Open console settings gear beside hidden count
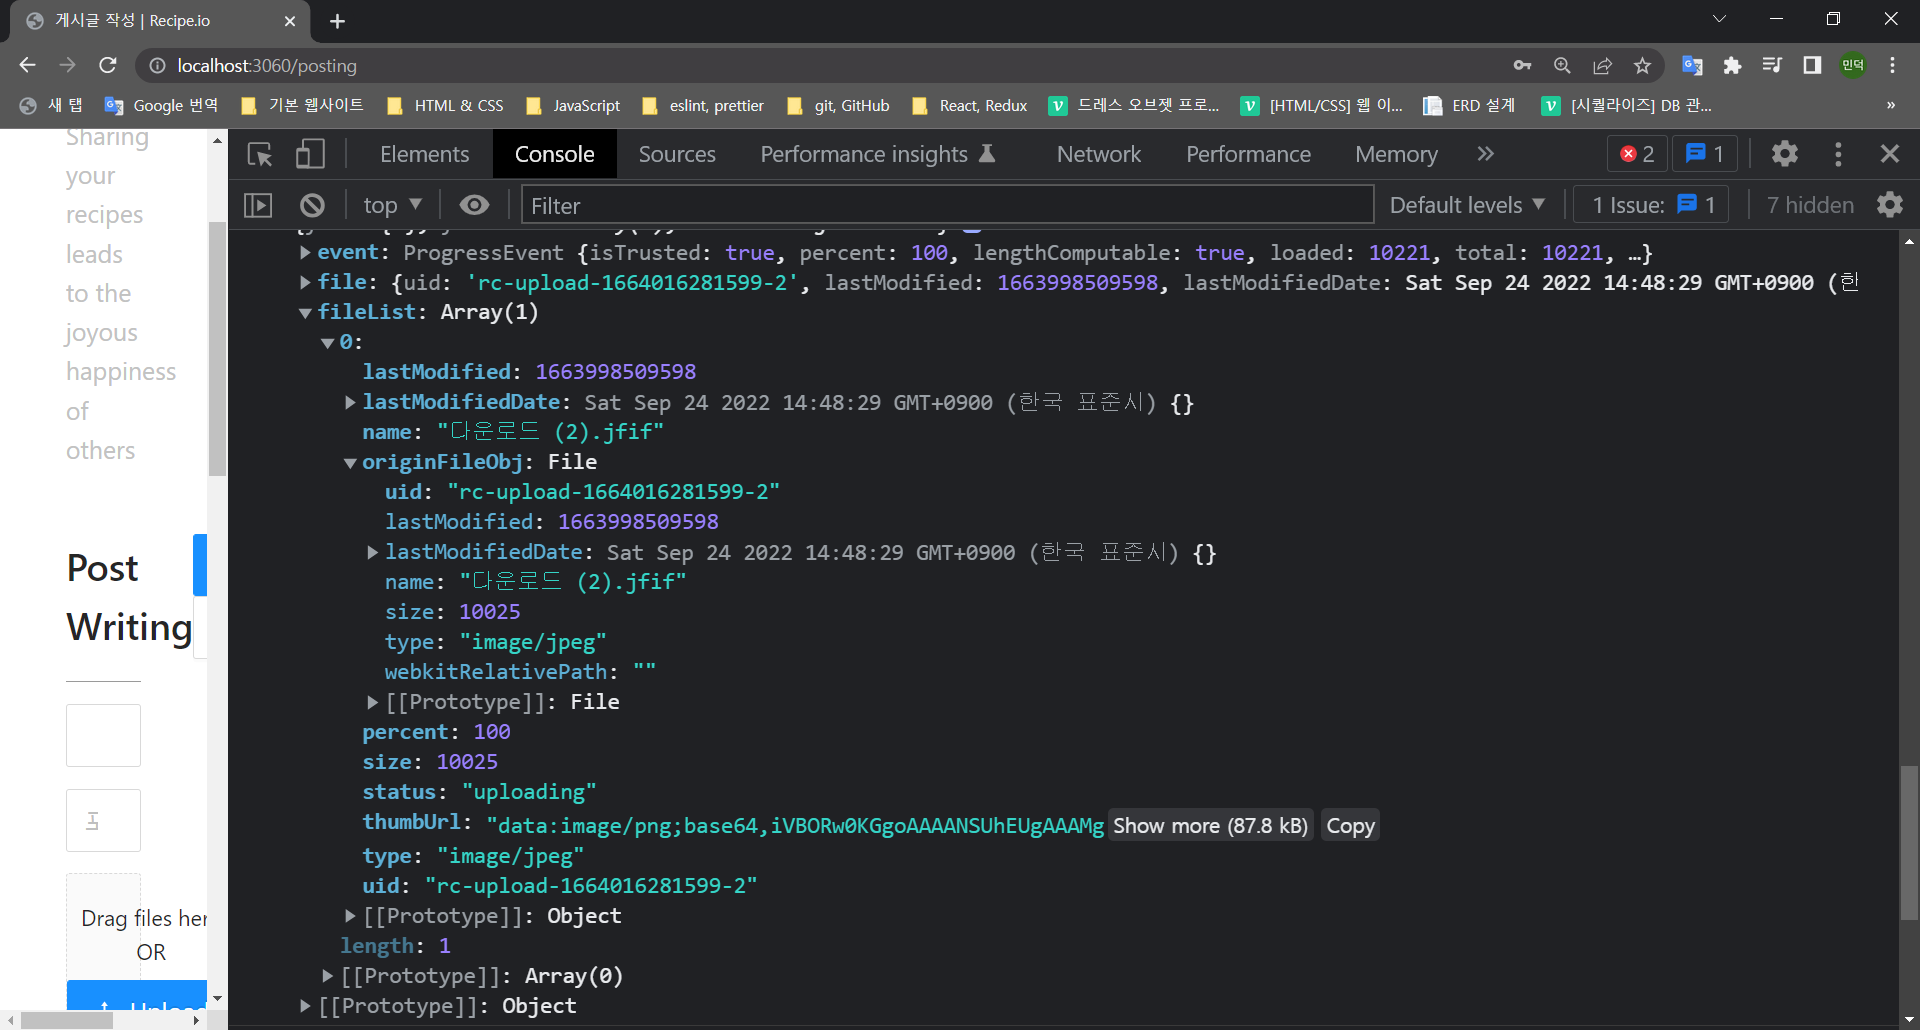This screenshot has height=1030, width=1920. click(x=1890, y=205)
